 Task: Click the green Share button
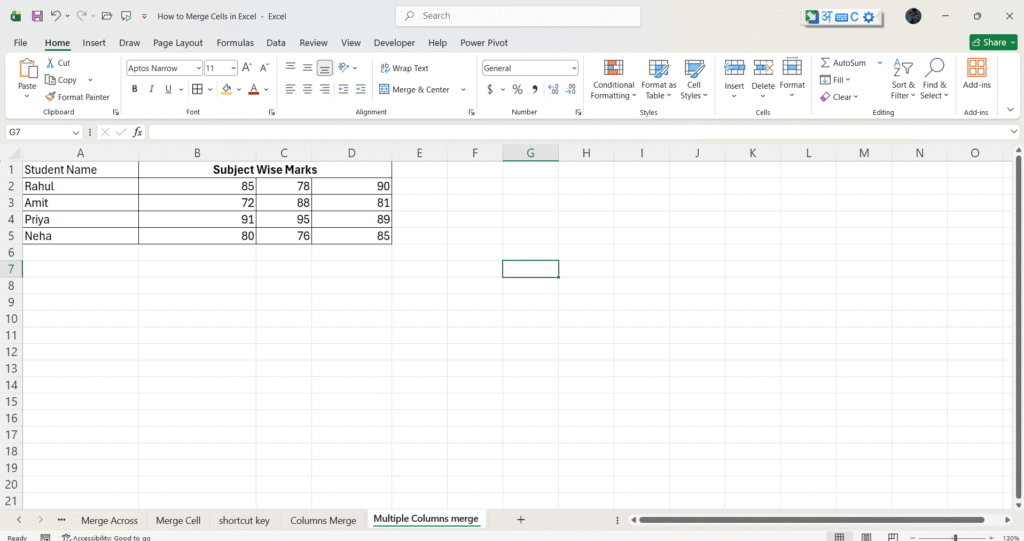pyautogui.click(x=993, y=42)
